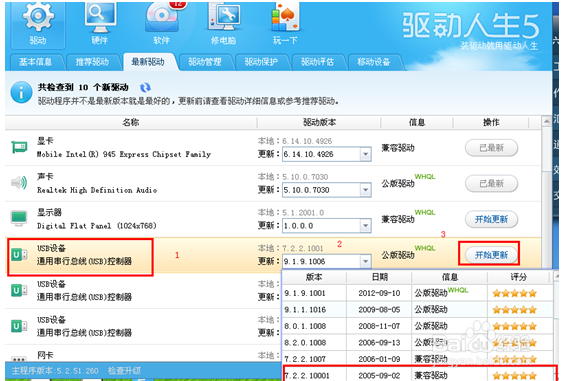
Task: Click the 显卡 graphics card icon
Action: tap(19, 147)
